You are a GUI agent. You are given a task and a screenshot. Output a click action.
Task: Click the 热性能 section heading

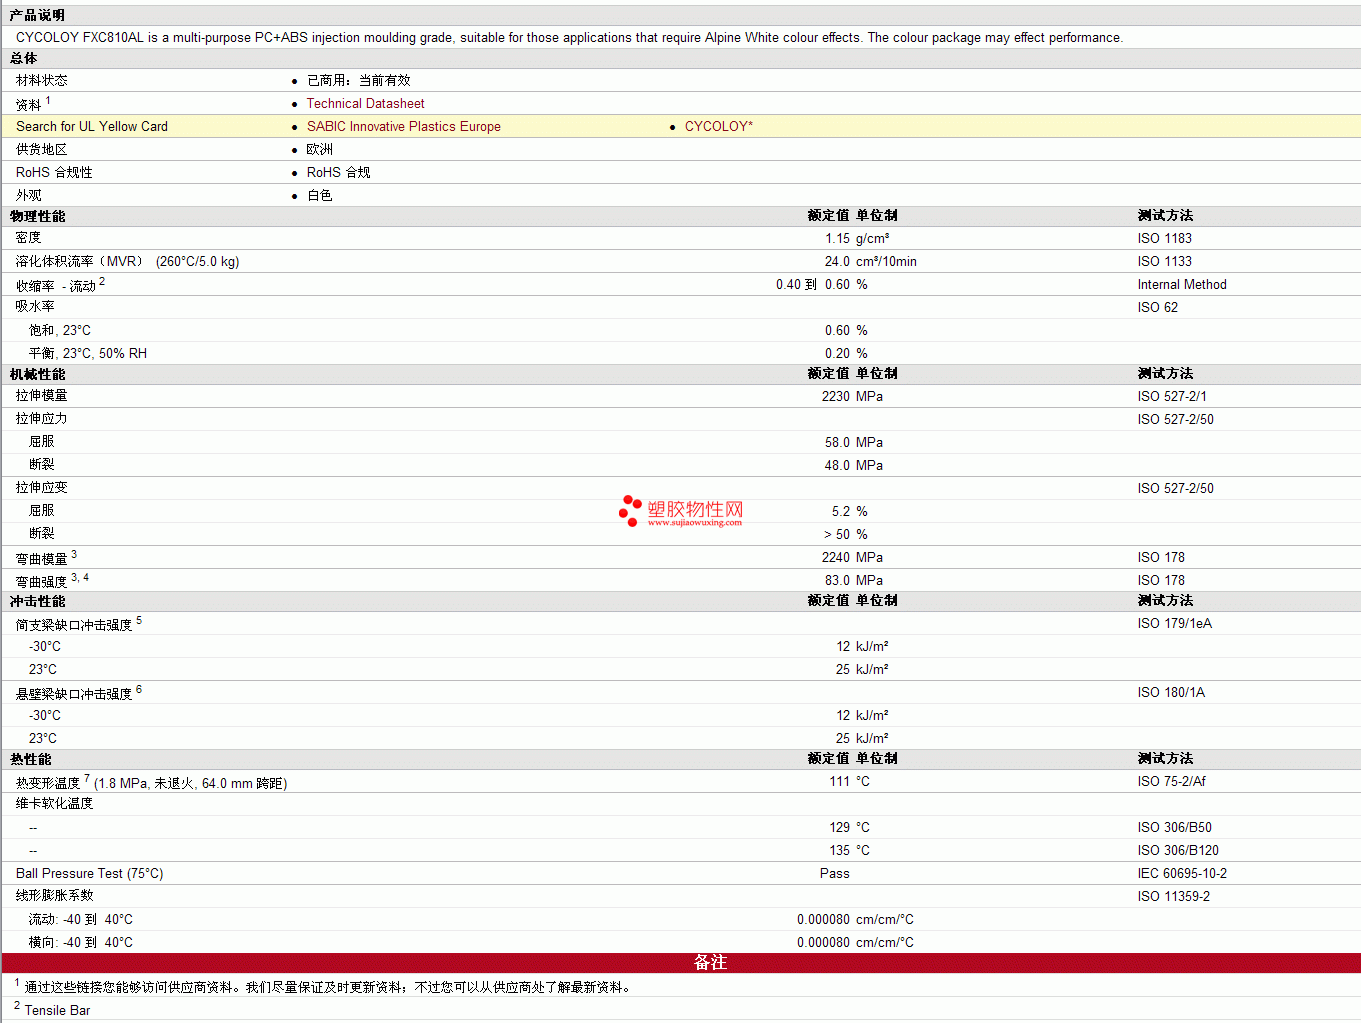[x=31, y=759]
